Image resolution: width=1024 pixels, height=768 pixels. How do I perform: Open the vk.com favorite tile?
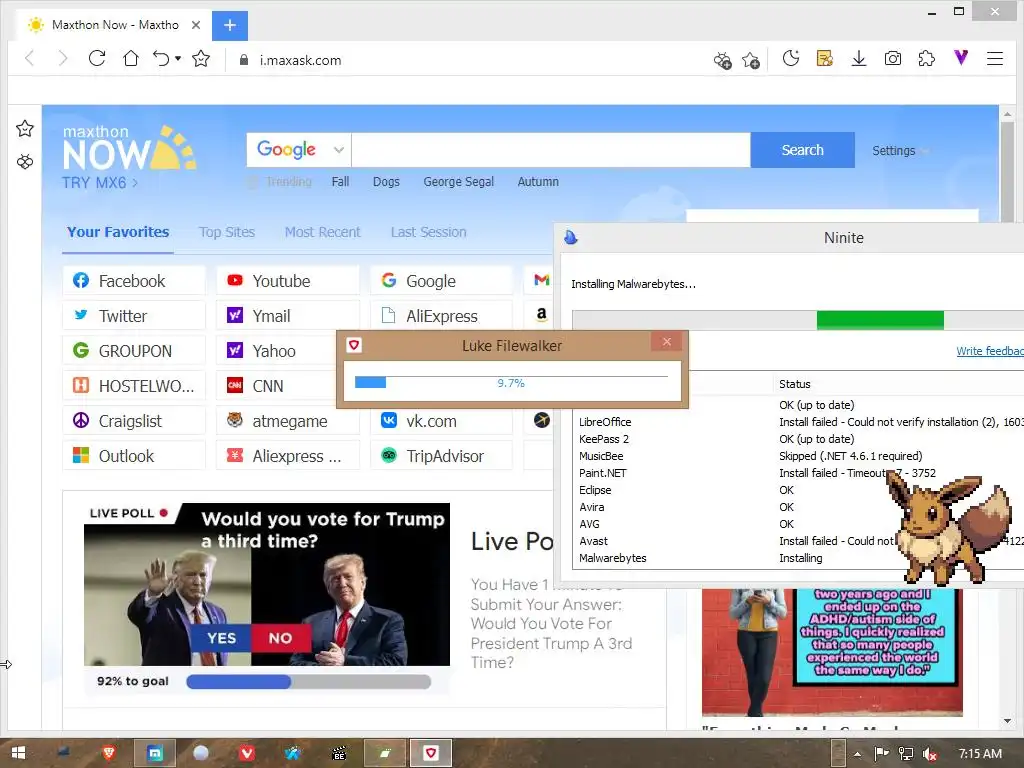[x=442, y=421]
